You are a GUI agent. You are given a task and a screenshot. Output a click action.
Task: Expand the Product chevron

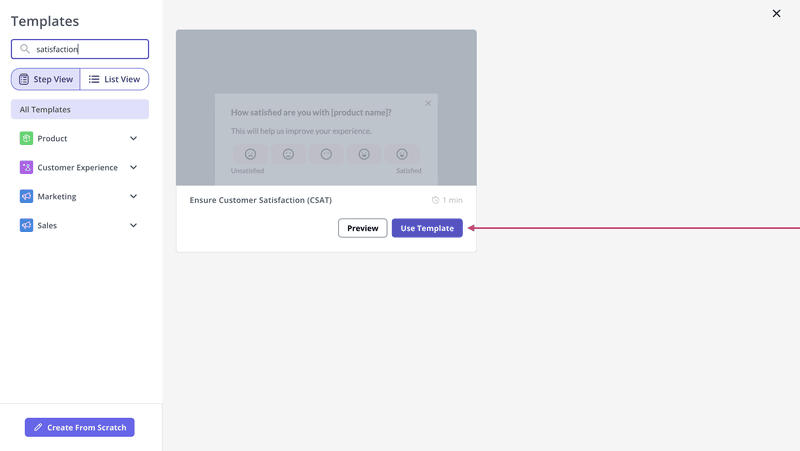(133, 138)
